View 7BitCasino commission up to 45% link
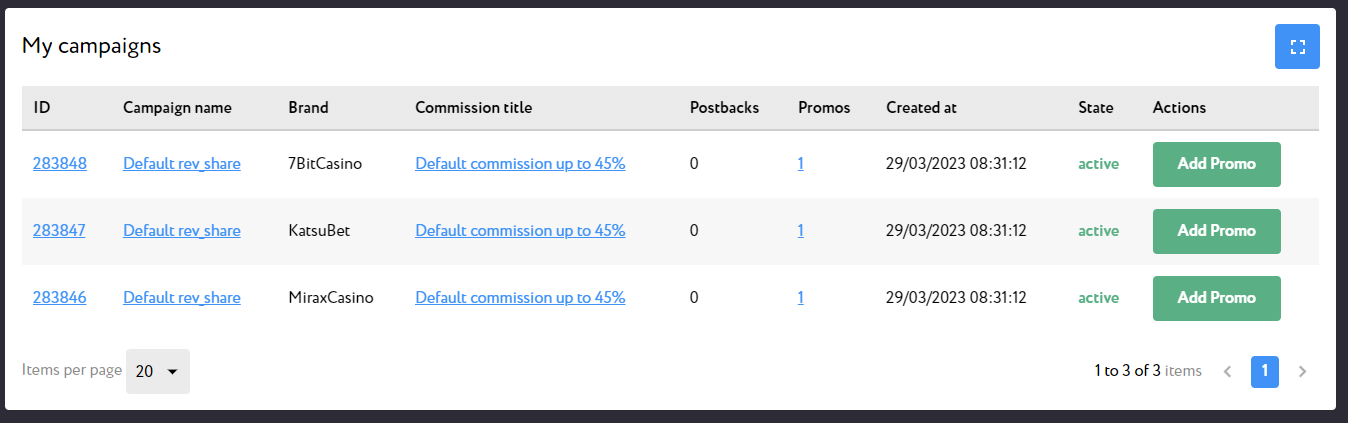The height and width of the screenshot is (423, 1348). click(520, 164)
